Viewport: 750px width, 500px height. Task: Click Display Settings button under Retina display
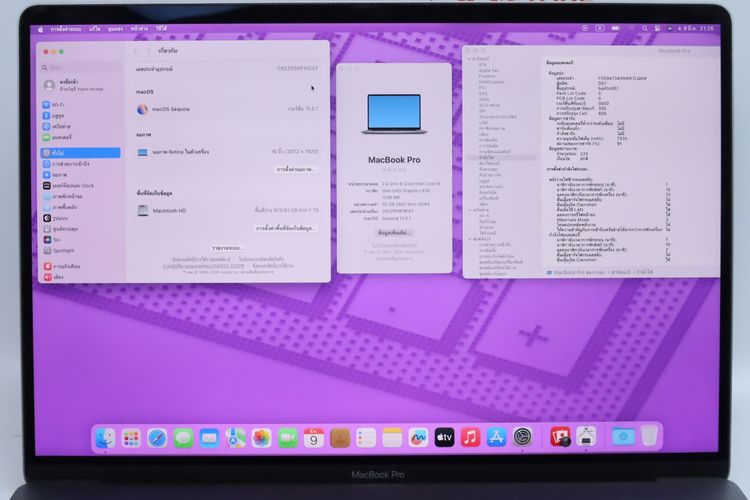(x=296, y=169)
